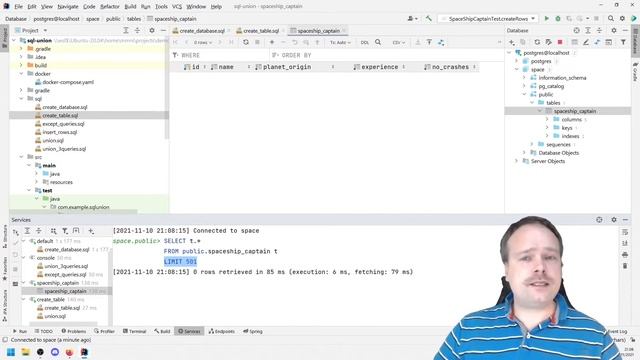Viewport: 640px width, 360px height.
Task: Click the Build project hammer icon
Action: 429,18
